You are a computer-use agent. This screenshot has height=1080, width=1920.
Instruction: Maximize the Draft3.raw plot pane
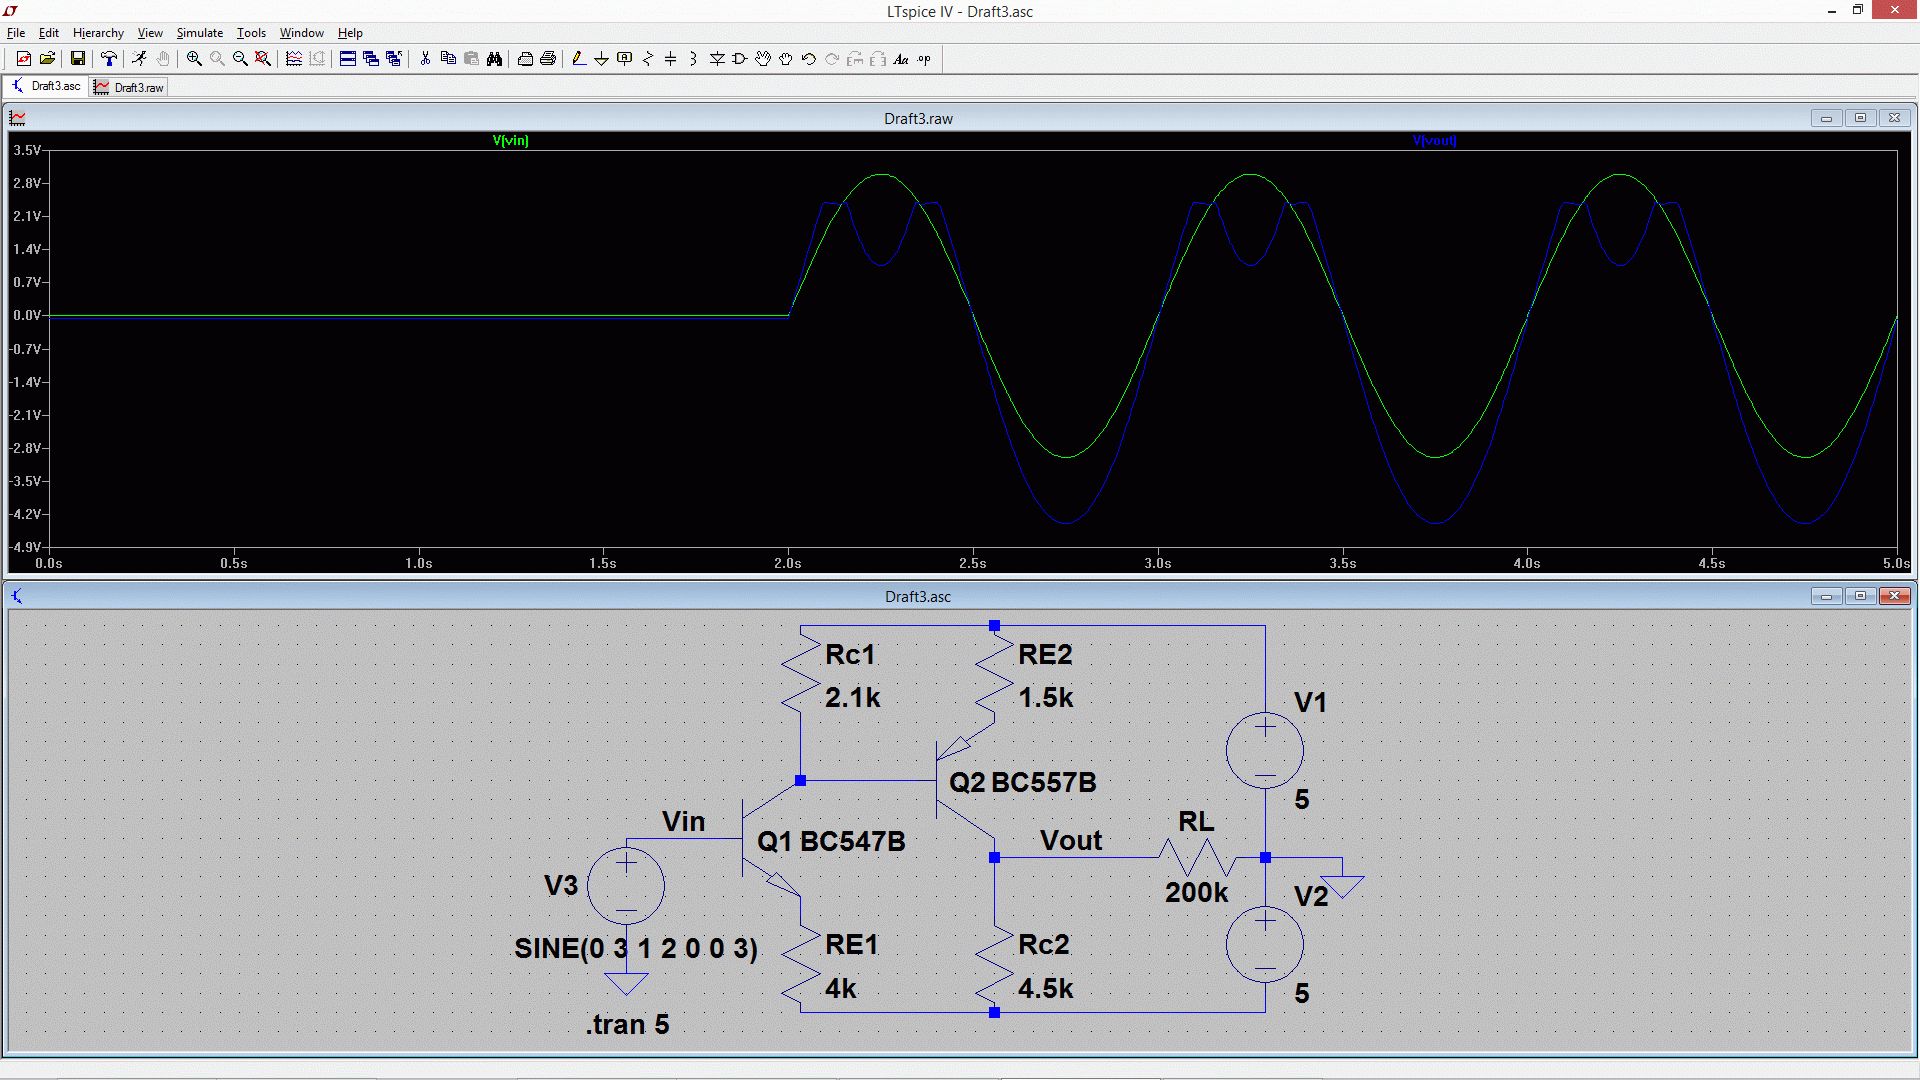coord(1860,118)
